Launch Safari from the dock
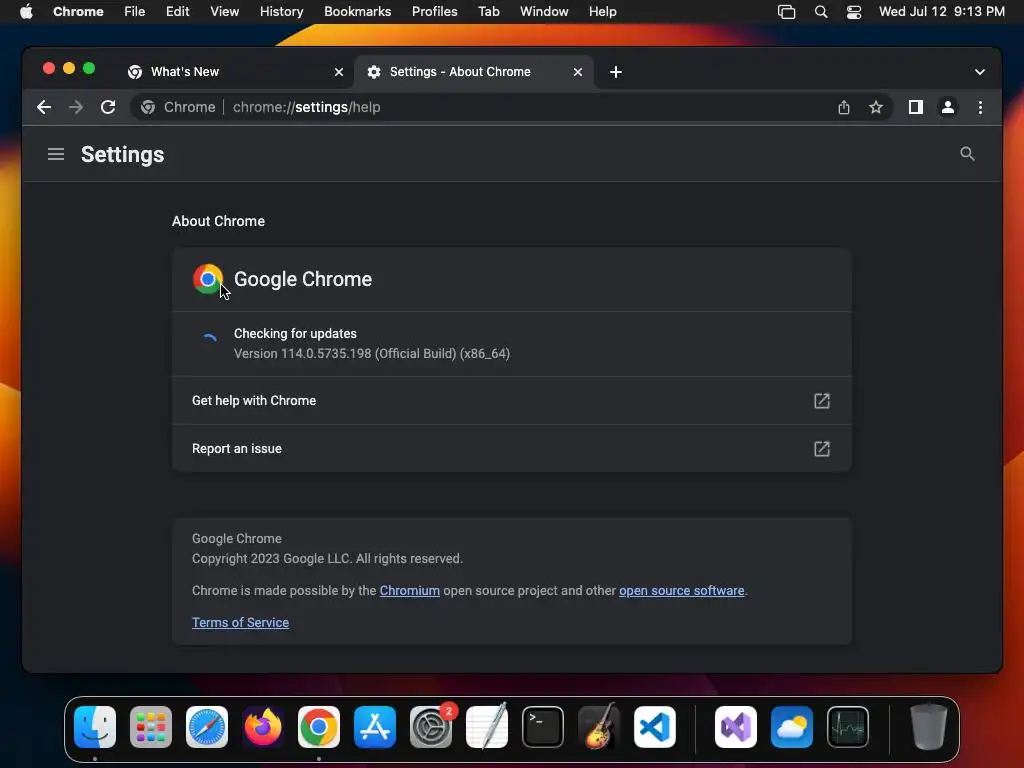1024x768 pixels. [x=207, y=727]
